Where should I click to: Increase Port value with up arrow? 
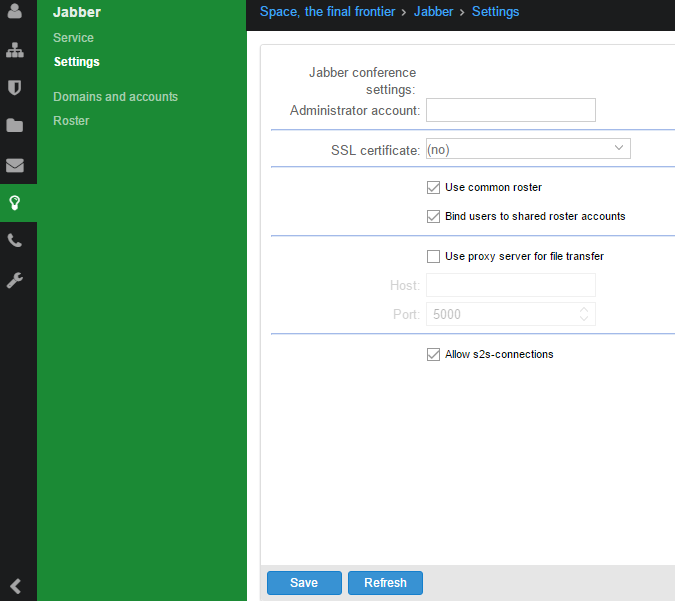(584, 310)
